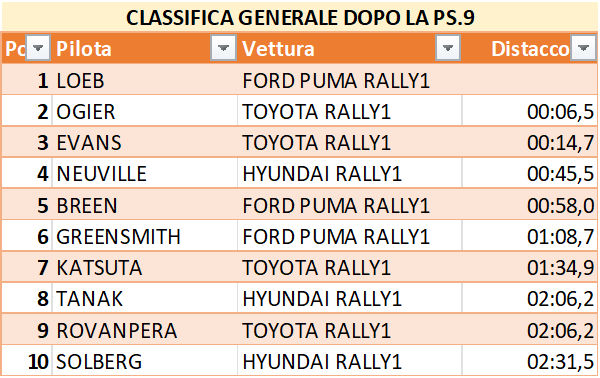This screenshot has width=600, height=378.
Task: Open the Pos column filter dropdown
Action: [x=38, y=48]
